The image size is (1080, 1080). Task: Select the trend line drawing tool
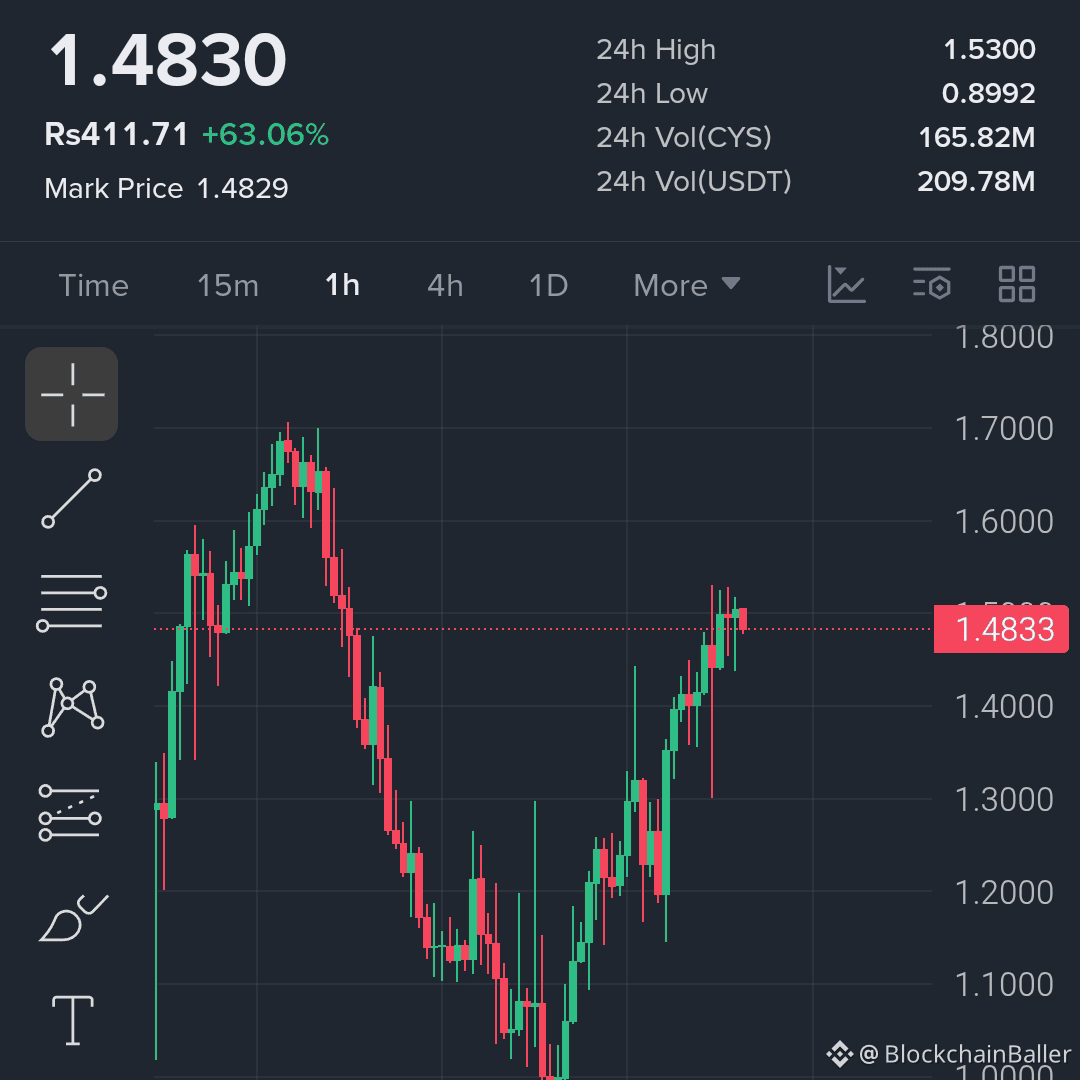tap(72, 499)
